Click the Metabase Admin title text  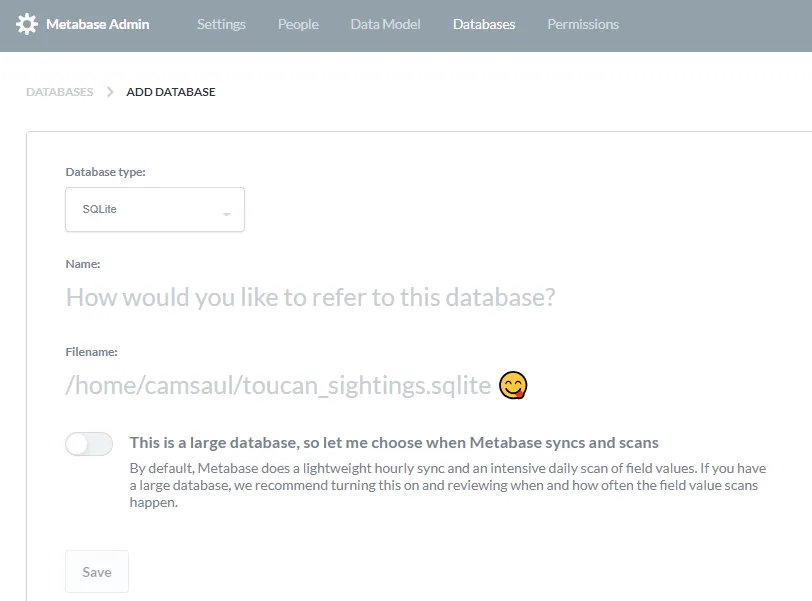[98, 24]
